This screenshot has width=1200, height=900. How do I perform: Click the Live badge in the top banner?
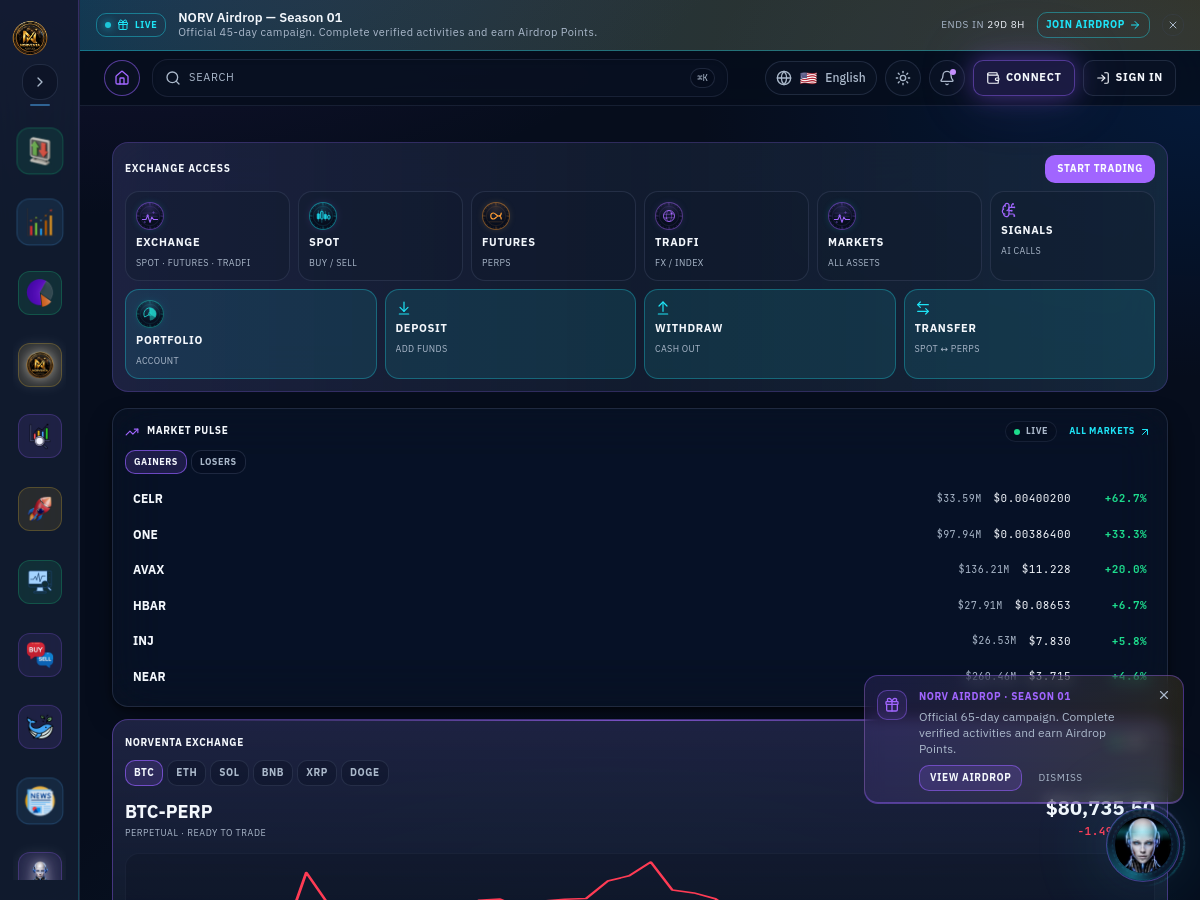coord(131,25)
